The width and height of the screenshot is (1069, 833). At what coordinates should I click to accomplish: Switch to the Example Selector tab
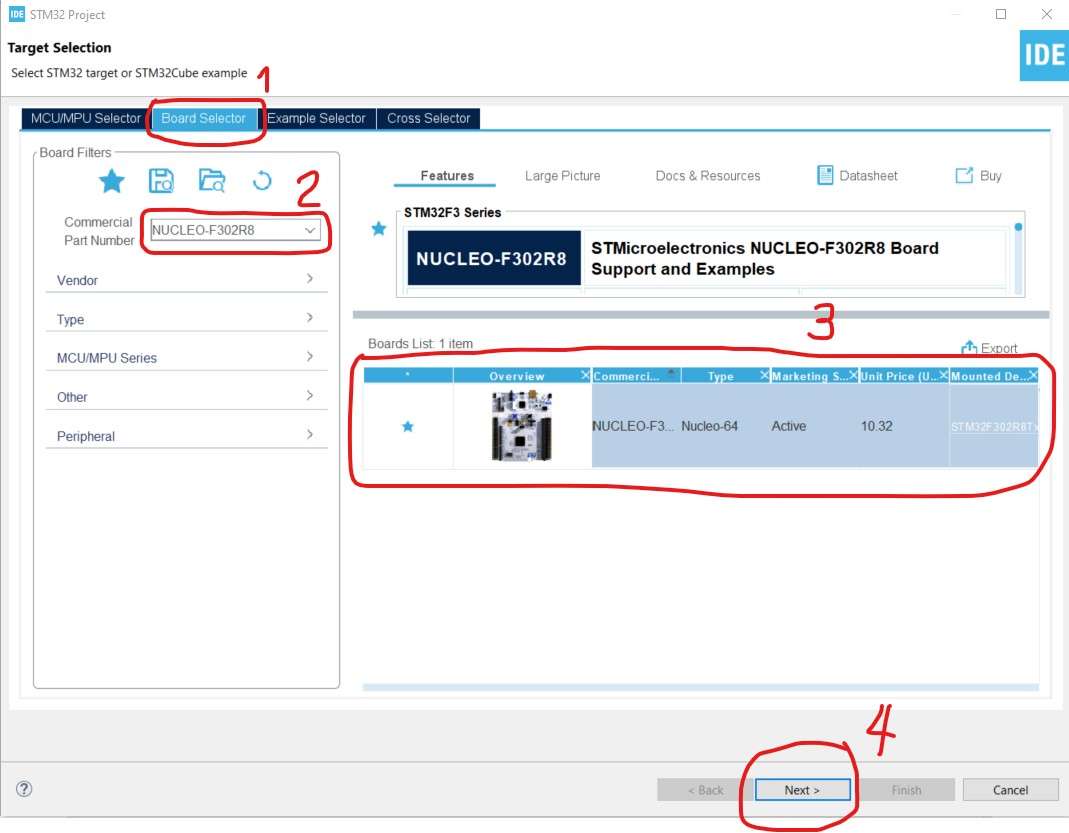[x=316, y=118]
